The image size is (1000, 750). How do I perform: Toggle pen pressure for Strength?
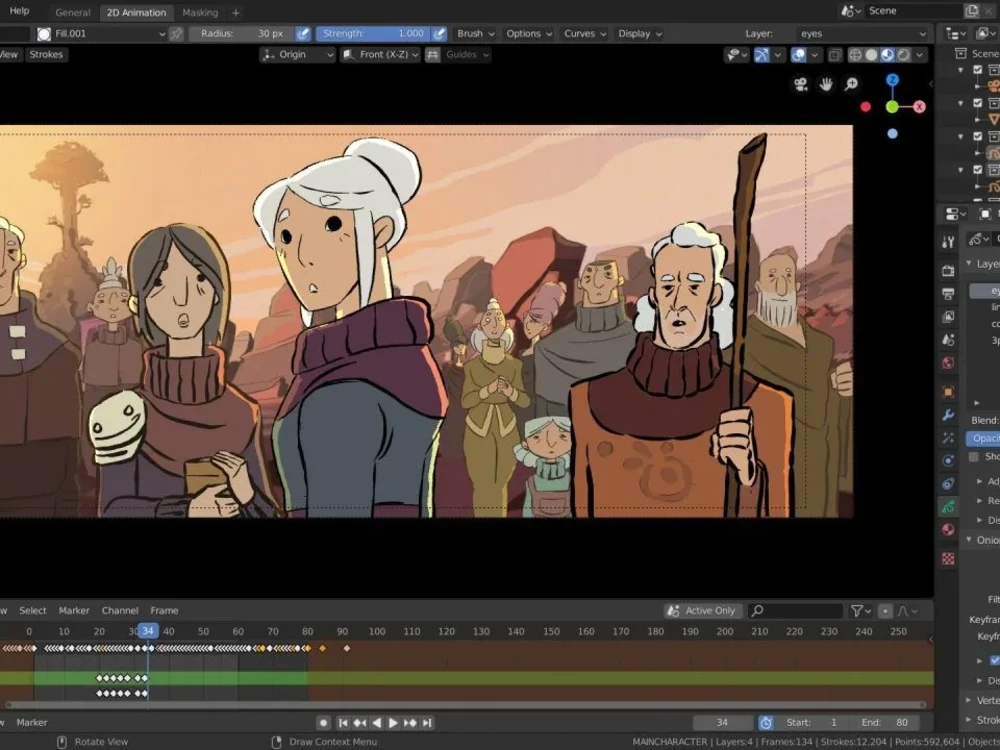click(439, 34)
